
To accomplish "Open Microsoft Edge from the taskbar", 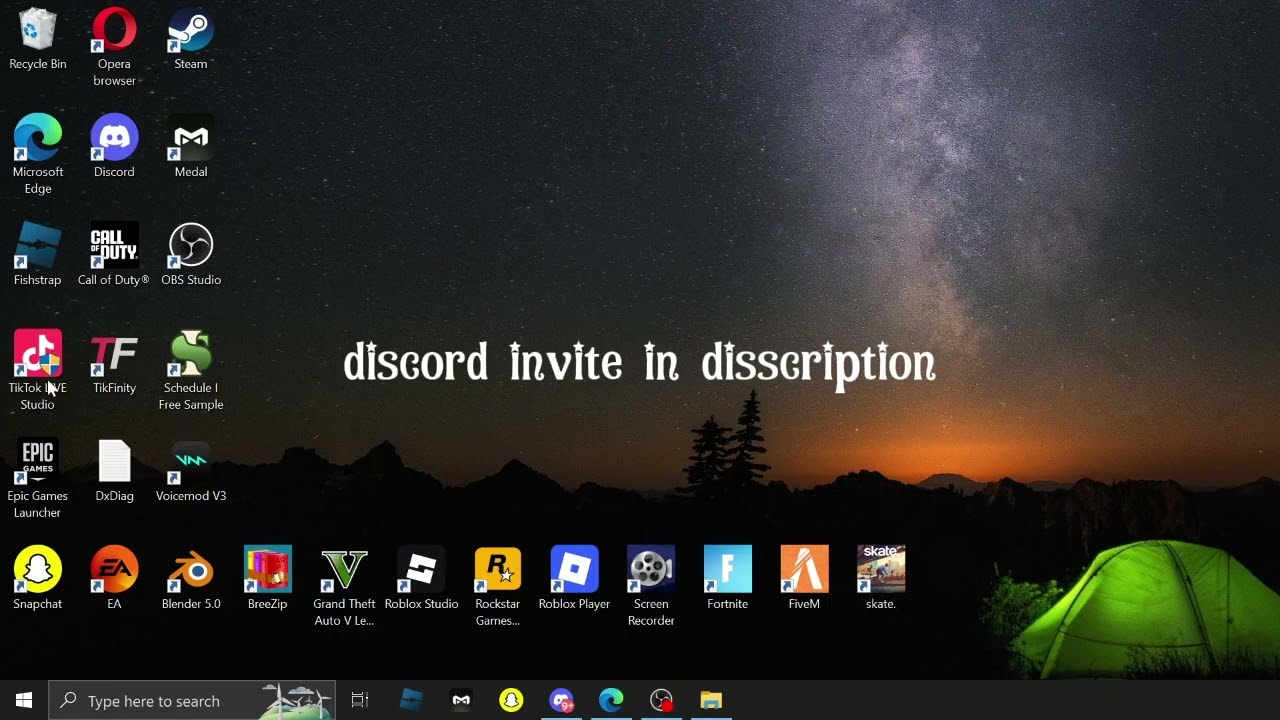I will coord(611,701).
